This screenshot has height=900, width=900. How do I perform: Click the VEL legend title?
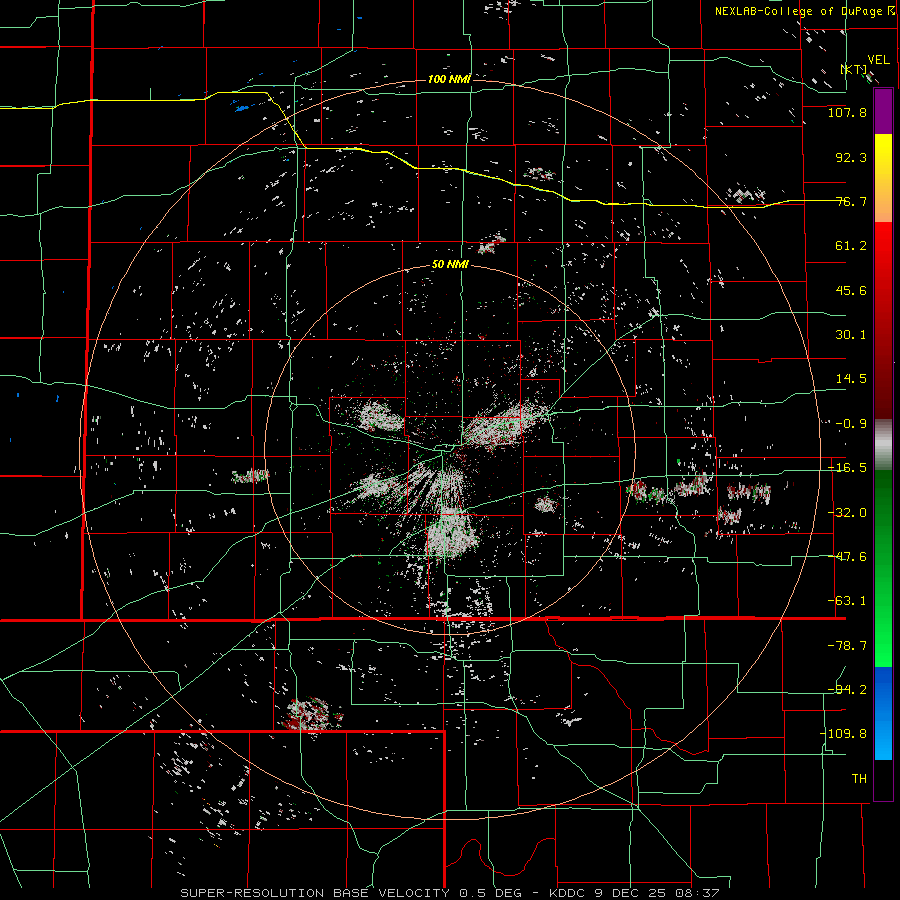(x=879, y=60)
